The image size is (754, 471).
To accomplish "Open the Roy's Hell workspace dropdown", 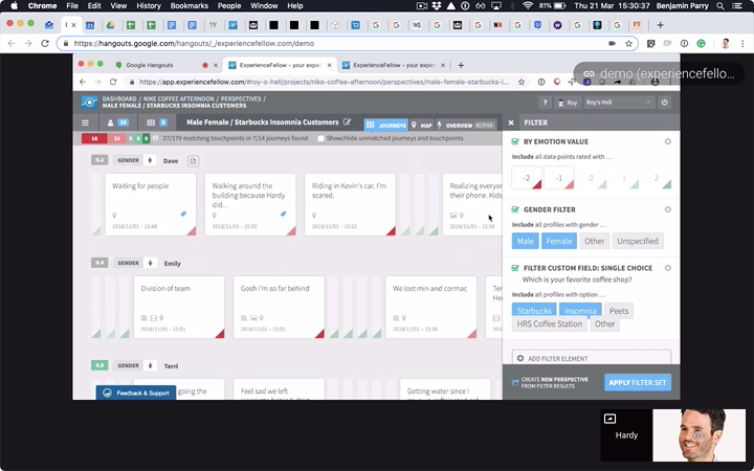I will click(618, 102).
